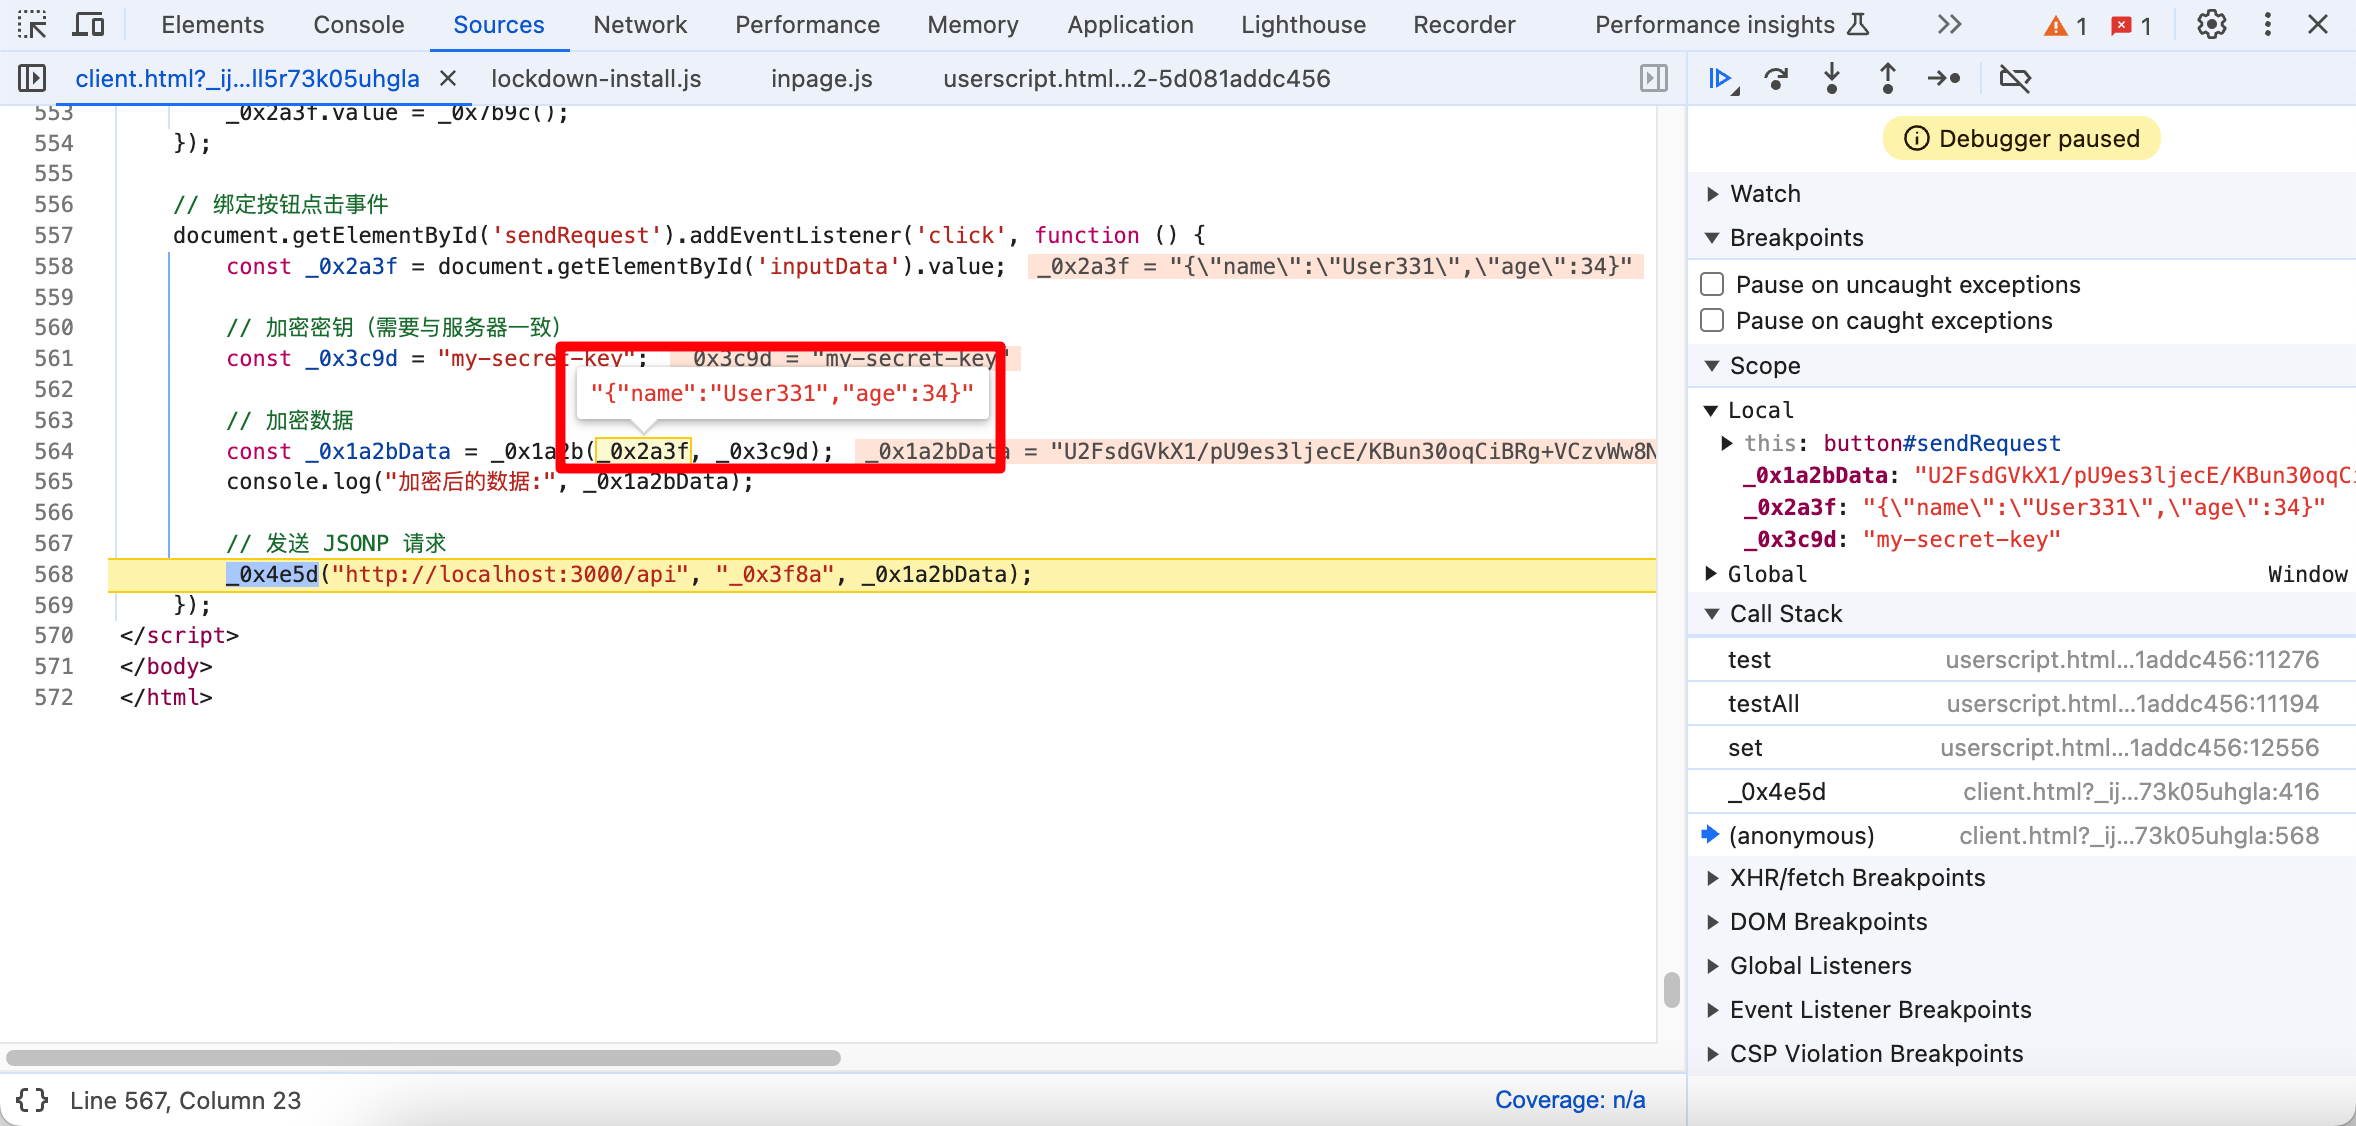The image size is (2356, 1126).
Task: Activate the inspect element picker icon
Action: click(32, 24)
